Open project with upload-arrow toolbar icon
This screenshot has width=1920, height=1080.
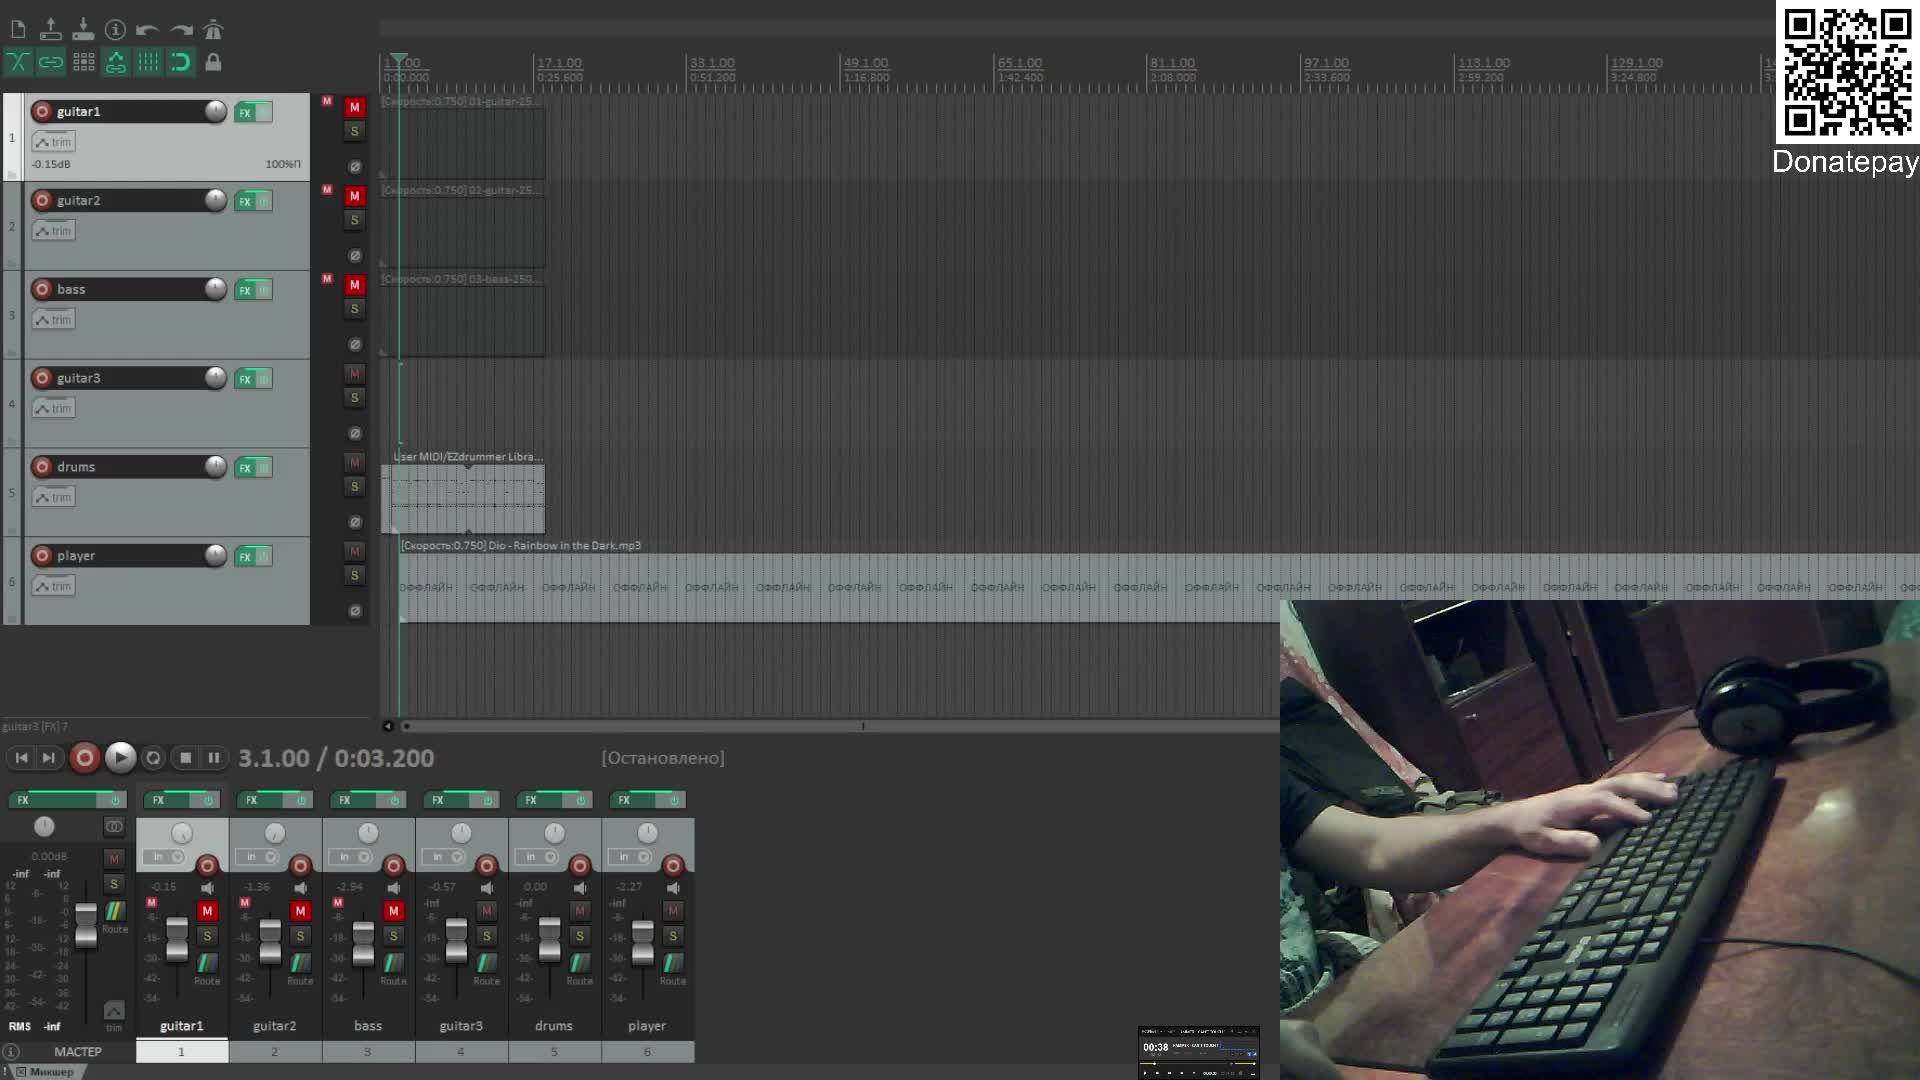(x=50, y=29)
